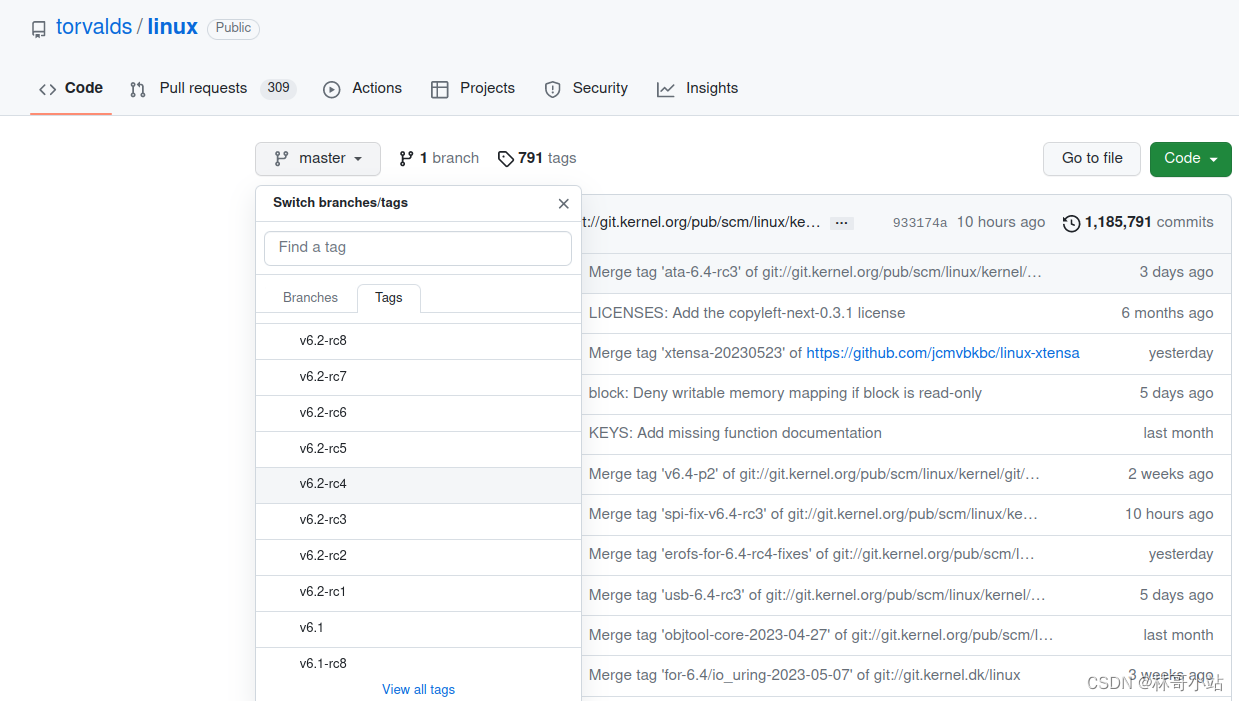This screenshot has height=701, width=1239.
Task: Collapse the master branch dropdown
Action: pyautogui.click(x=318, y=158)
